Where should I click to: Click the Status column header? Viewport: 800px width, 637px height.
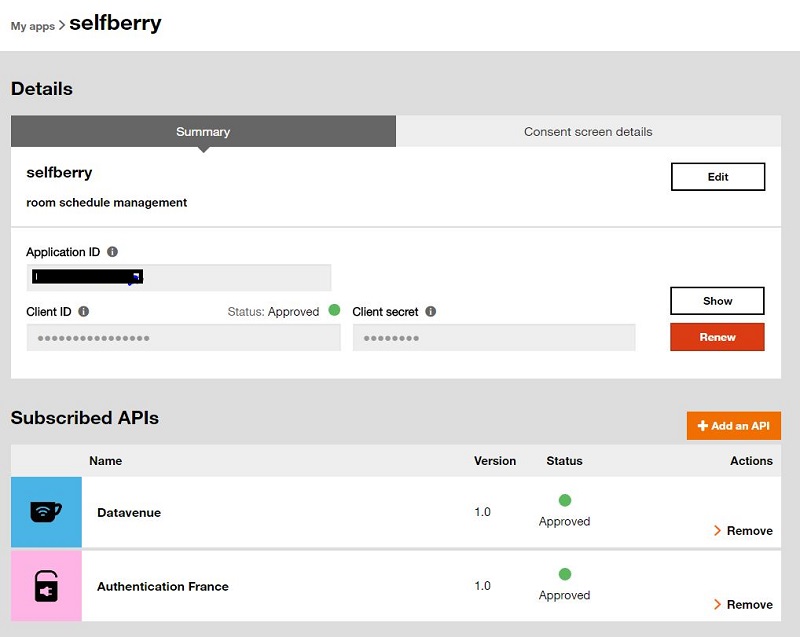coord(564,461)
